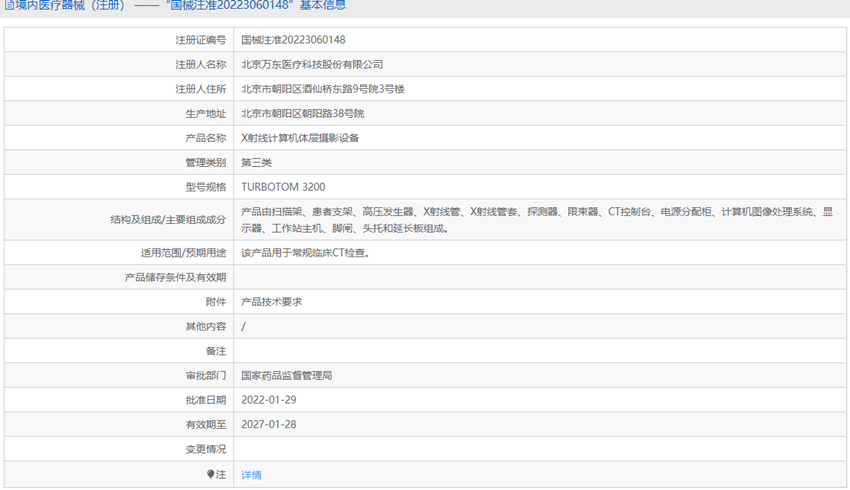Click the 其他内容 row label
Screen dimensions: 850x490
205,326
